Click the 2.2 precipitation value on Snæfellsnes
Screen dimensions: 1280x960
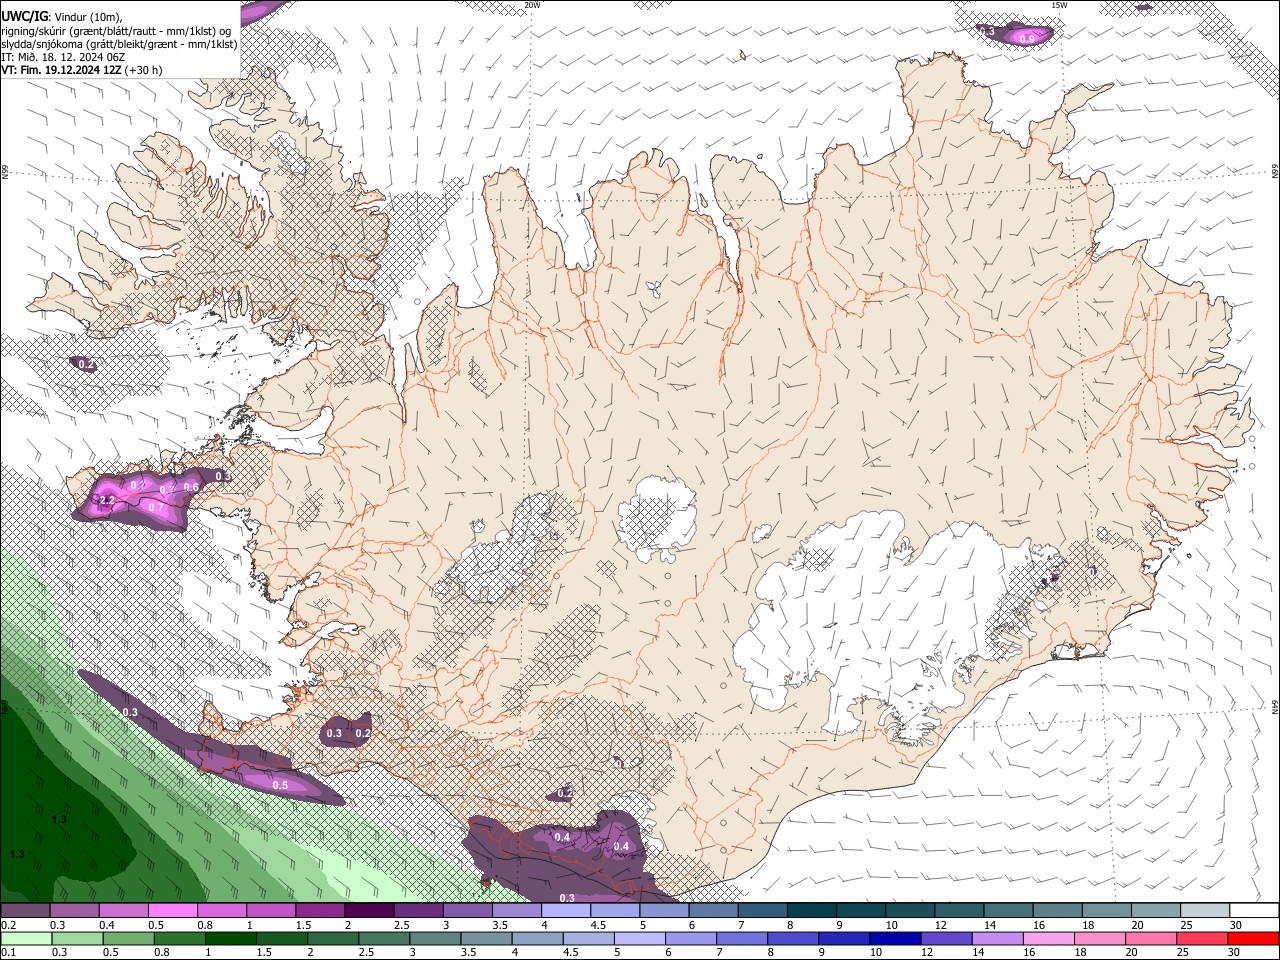(108, 499)
